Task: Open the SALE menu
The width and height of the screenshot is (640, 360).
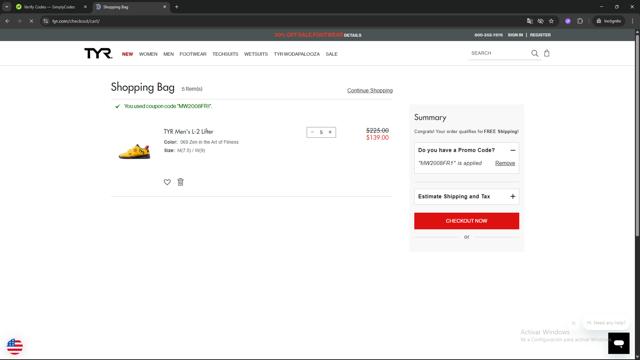Action: click(x=331, y=54)
